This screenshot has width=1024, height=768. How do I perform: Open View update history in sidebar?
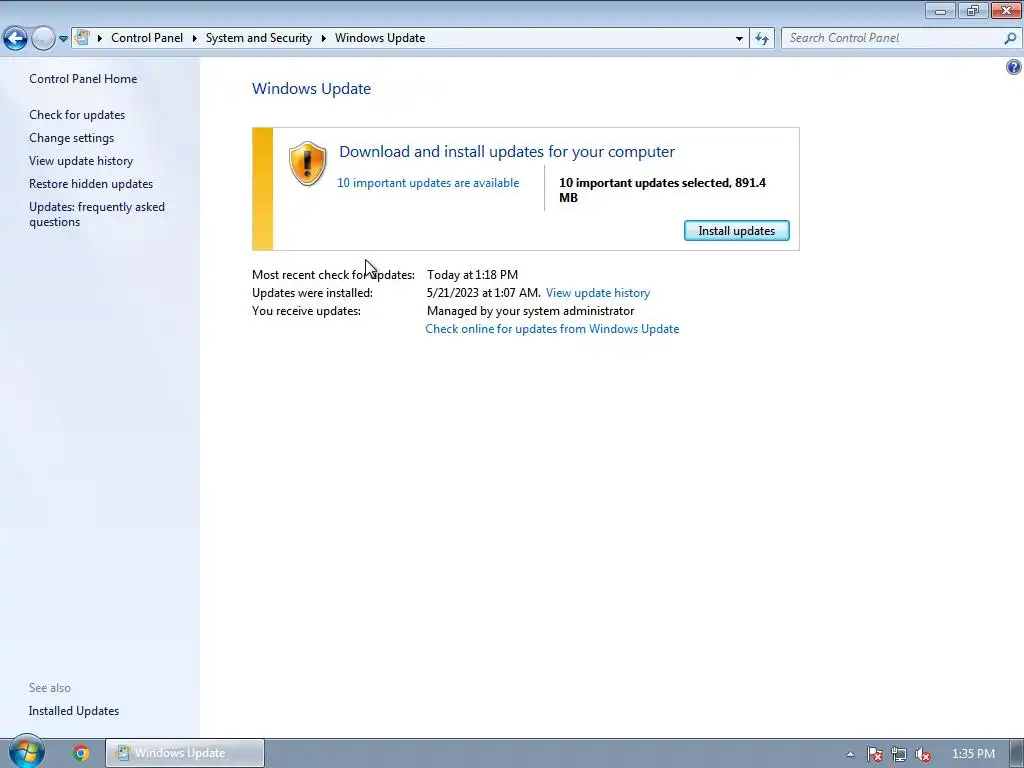tap(81, 161)
